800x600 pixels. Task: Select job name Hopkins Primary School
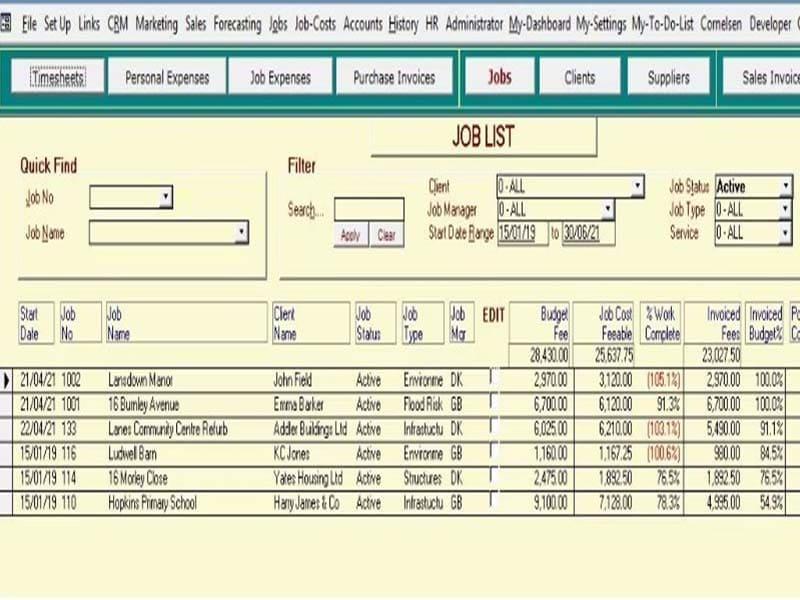coord(152,503)
